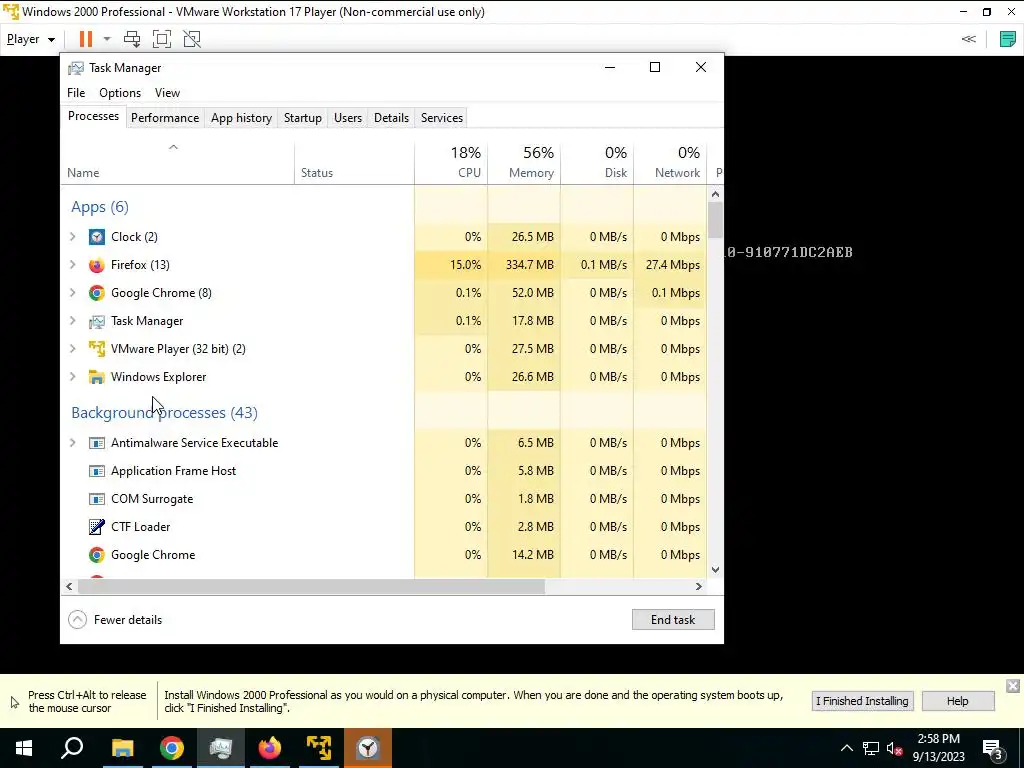Toggle Unity mode icon in VMware toolbar
This screenshot has height=768, width=1024.
coord(192,39)
